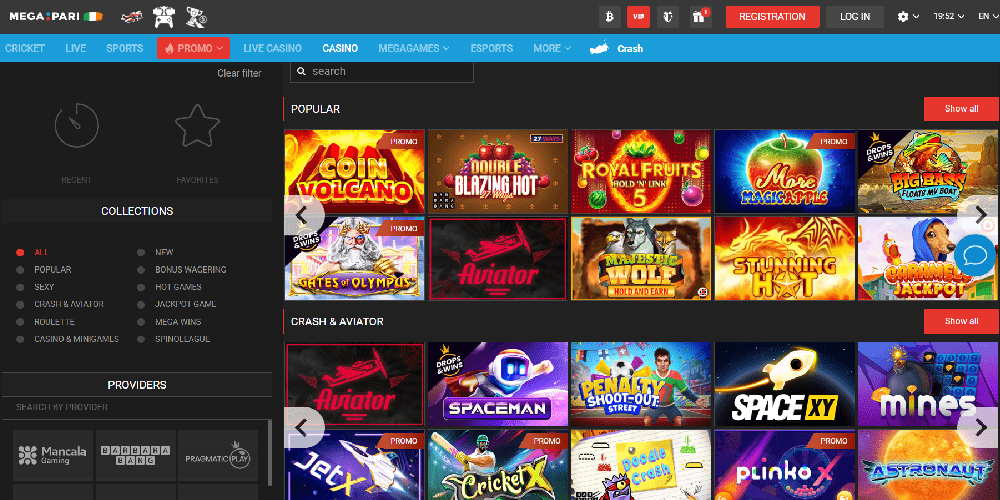This screenshot has width=1000, height=500.
Task: Select the Roulette collection filter
Action: pos(54,322)
